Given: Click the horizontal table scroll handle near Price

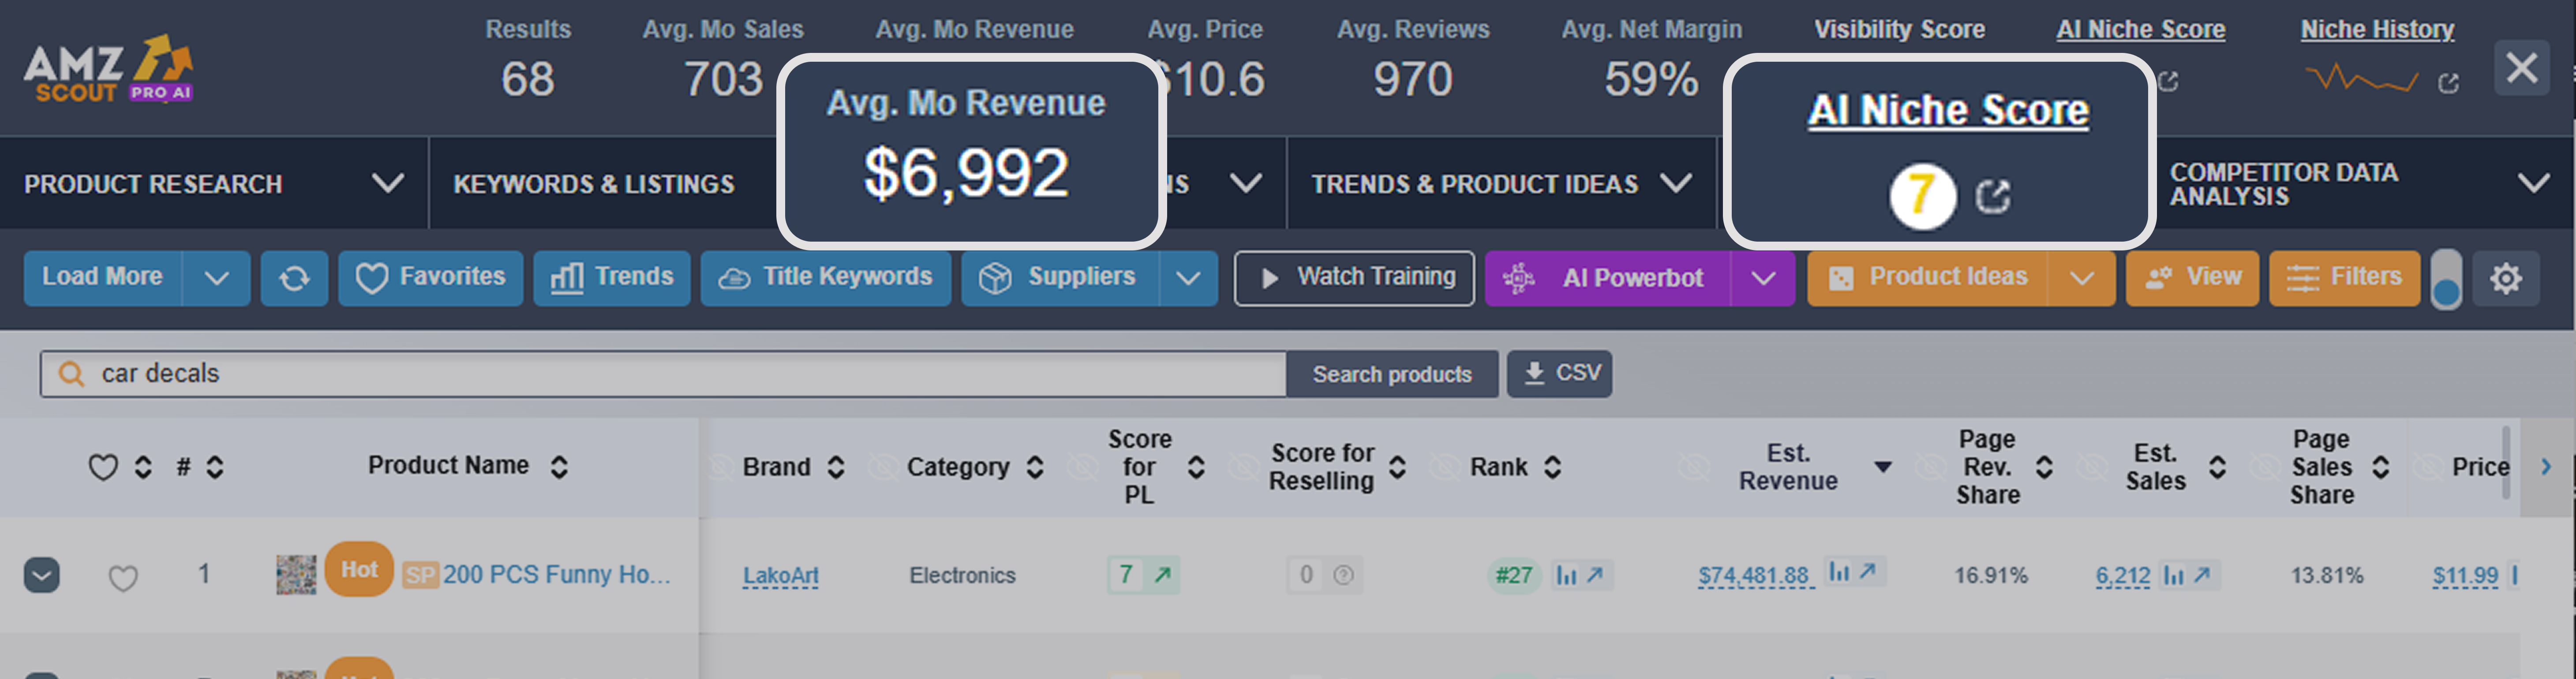Looking at the screenshot, I should pos(2505,462).
